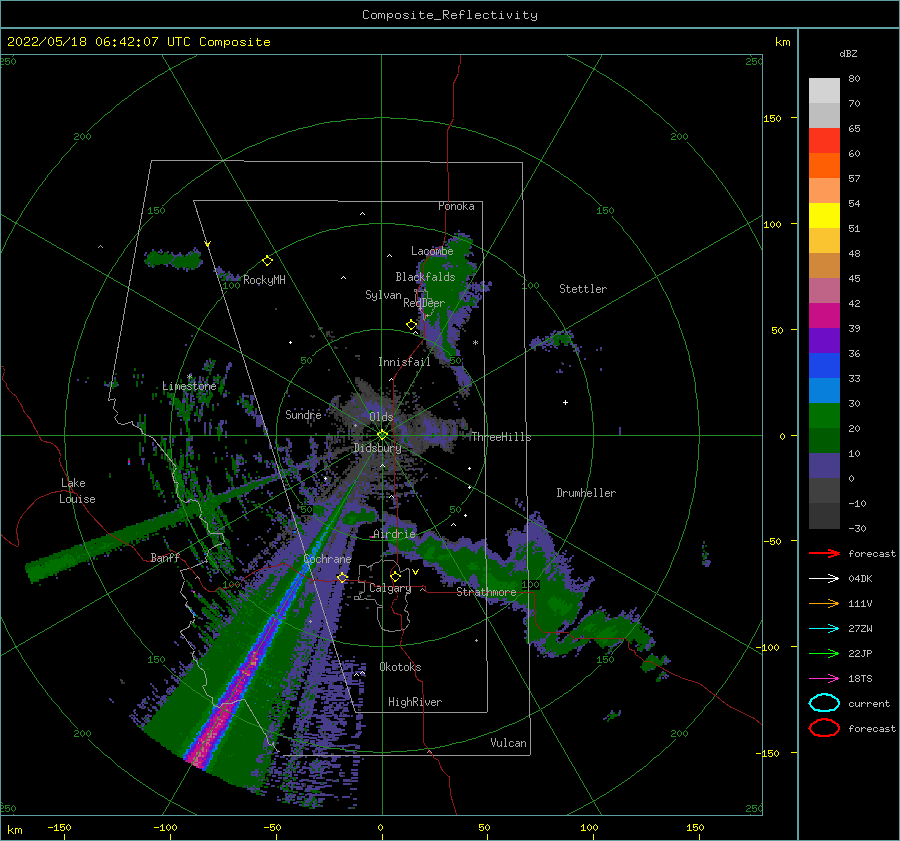Click the magenta 18TS arrow in legend
The width and height of the screenshot is (900, 841).
click(x=824, y=679)
